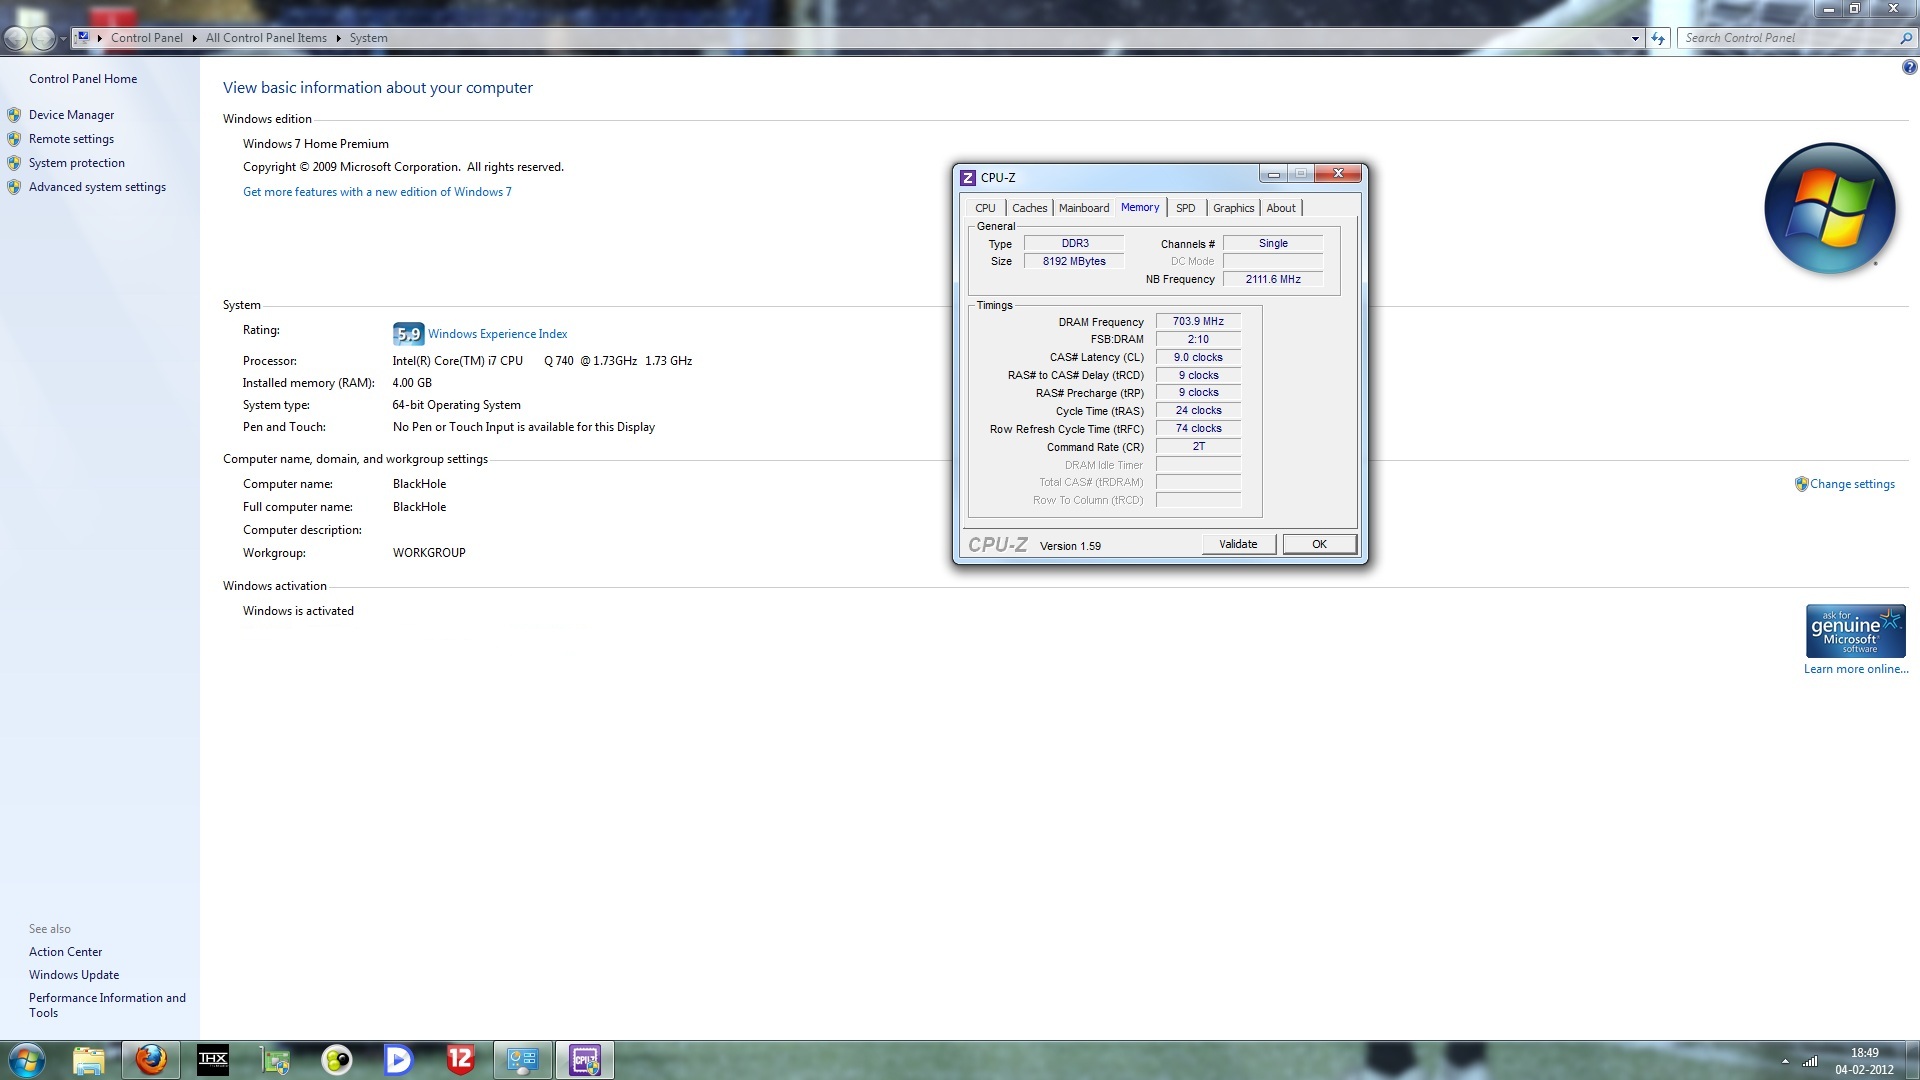This screenshot has width=1920, height=1080.
Task: Open the green-ball taskbar application
Action: [337, 1060]
